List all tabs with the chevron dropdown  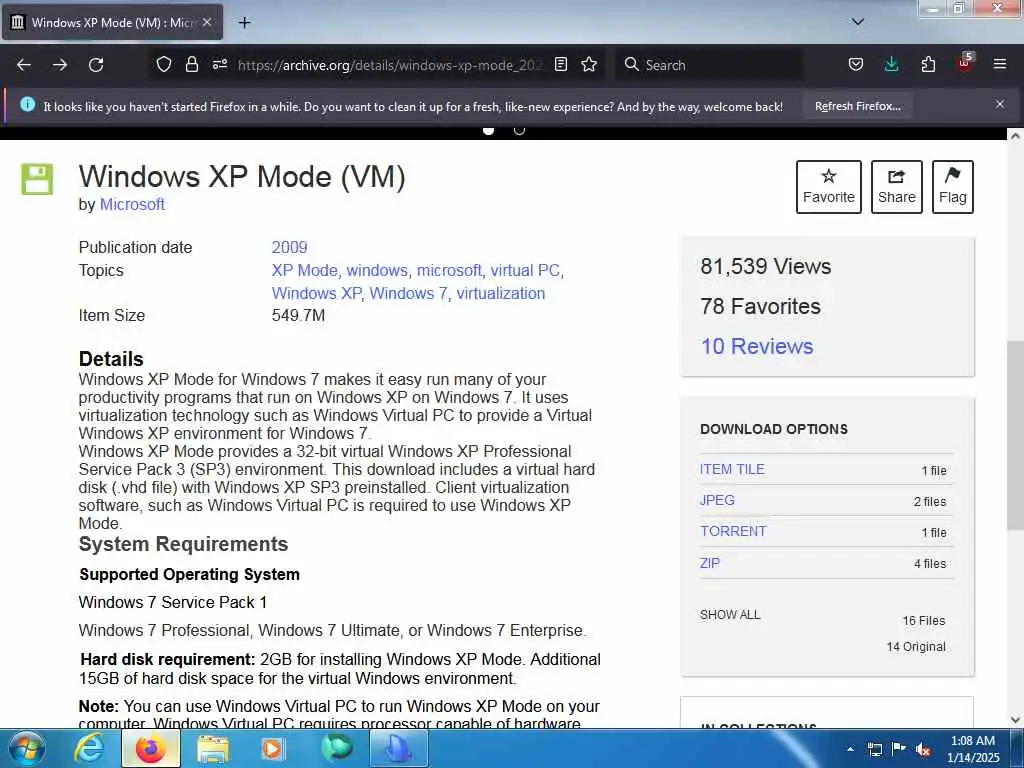[x=858, y=22]
